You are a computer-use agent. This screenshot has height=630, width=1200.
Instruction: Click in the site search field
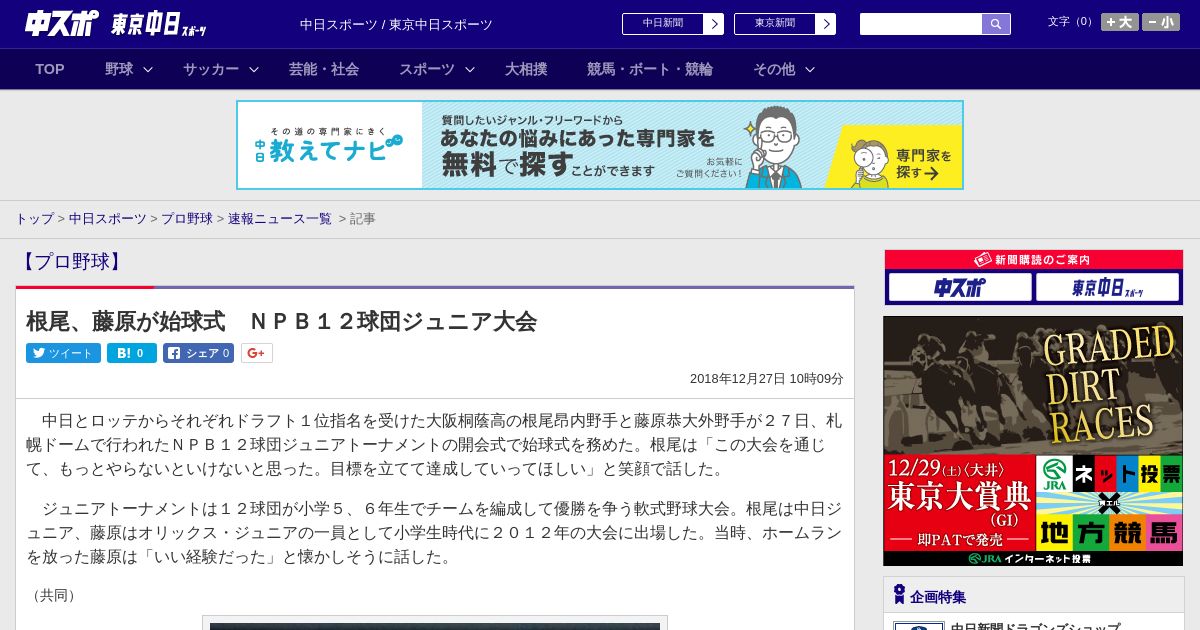(x=921, y=24)
